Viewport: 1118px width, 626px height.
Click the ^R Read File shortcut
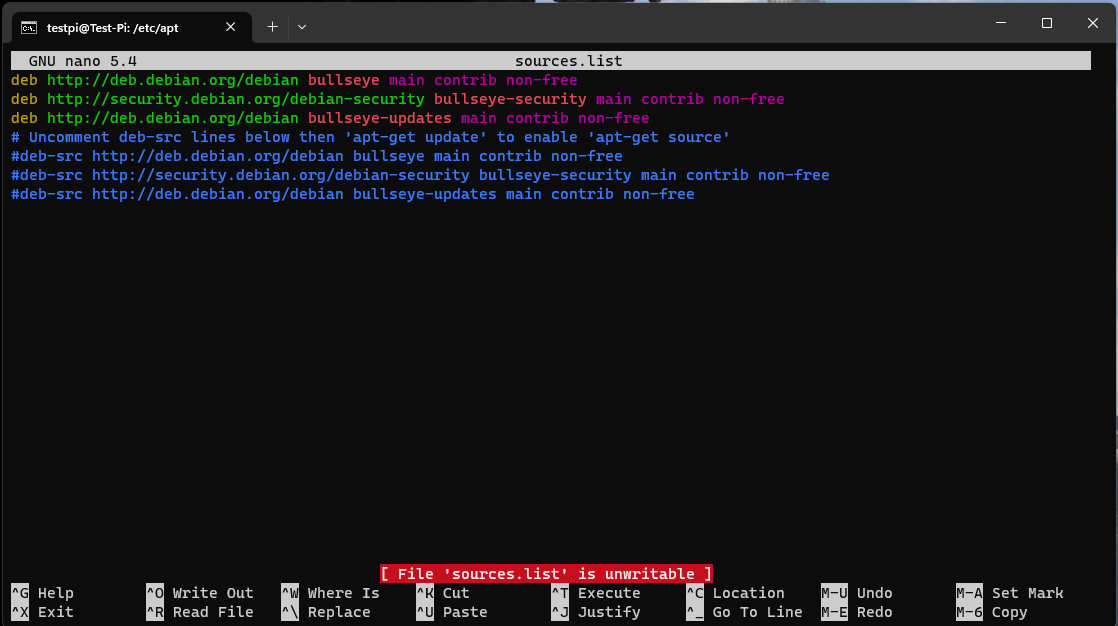[200, 612]
